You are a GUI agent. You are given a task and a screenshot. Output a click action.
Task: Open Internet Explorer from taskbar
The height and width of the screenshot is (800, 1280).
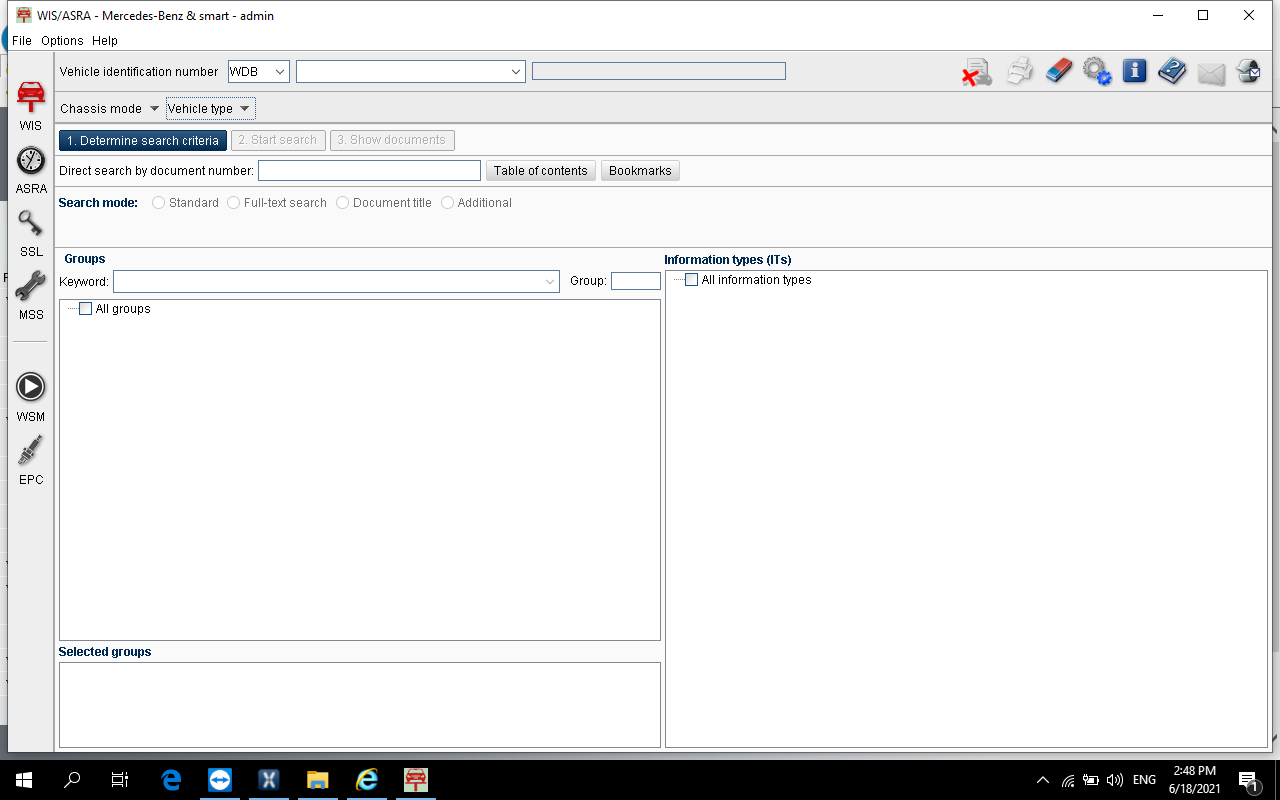(366, 779)
